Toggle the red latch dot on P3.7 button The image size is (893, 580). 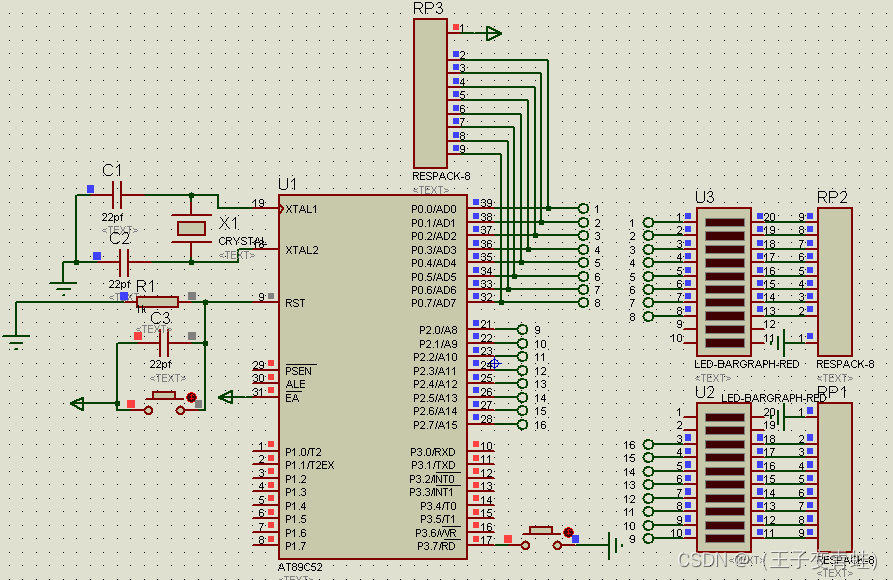click(567, 532)
